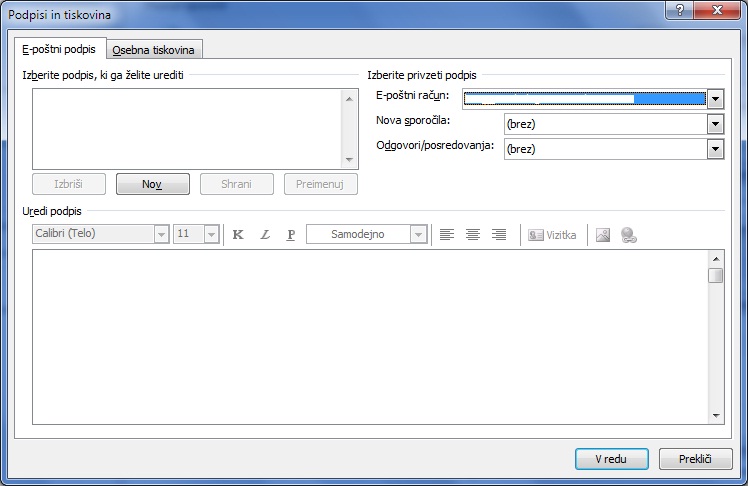The height and width of the screenshot is (486, 748).
Task: Click the signature list scroll down arrow
Action: coord(349,160)
